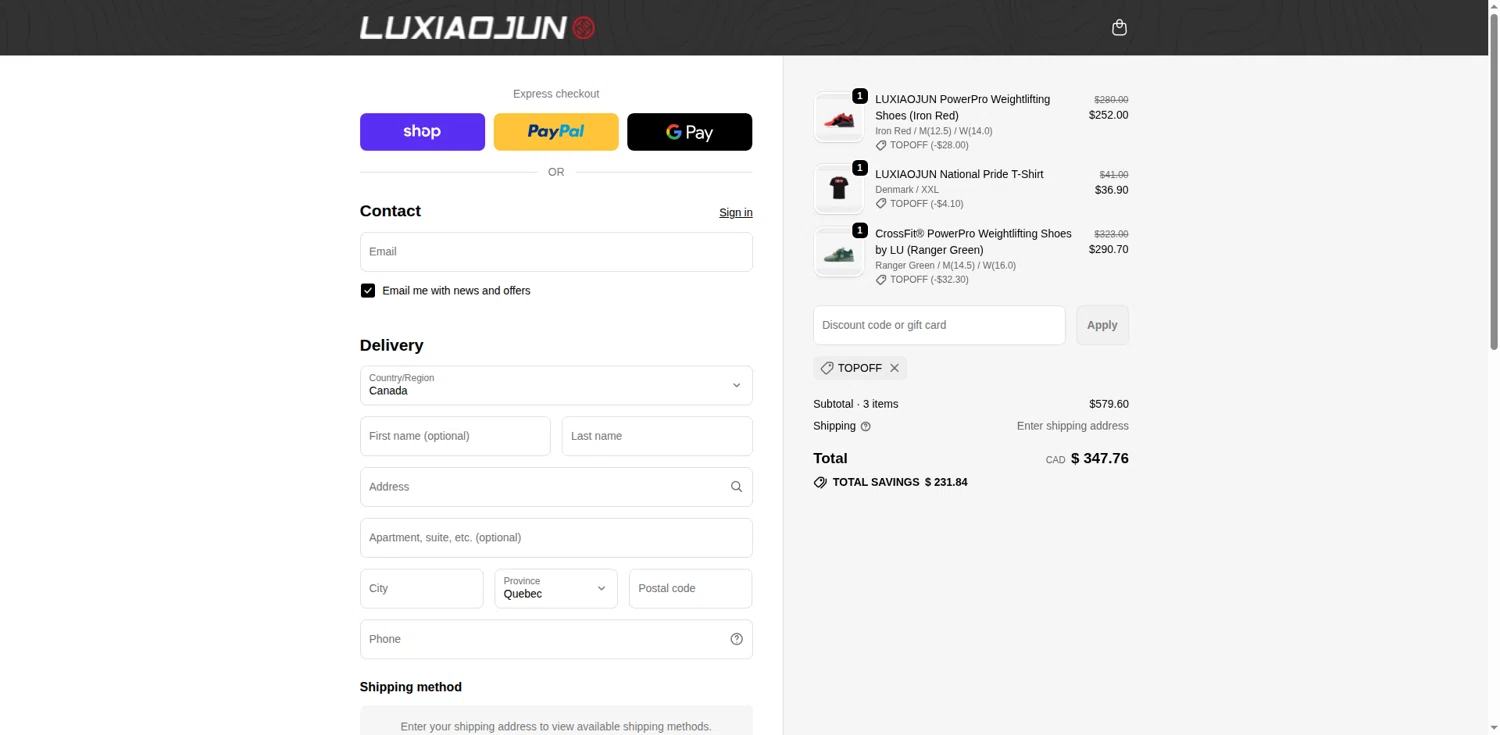The image size is (1500, 735).
Task: Click discount tag icon beside TOPOFF (-$28.00)
Action: point(881,146)
